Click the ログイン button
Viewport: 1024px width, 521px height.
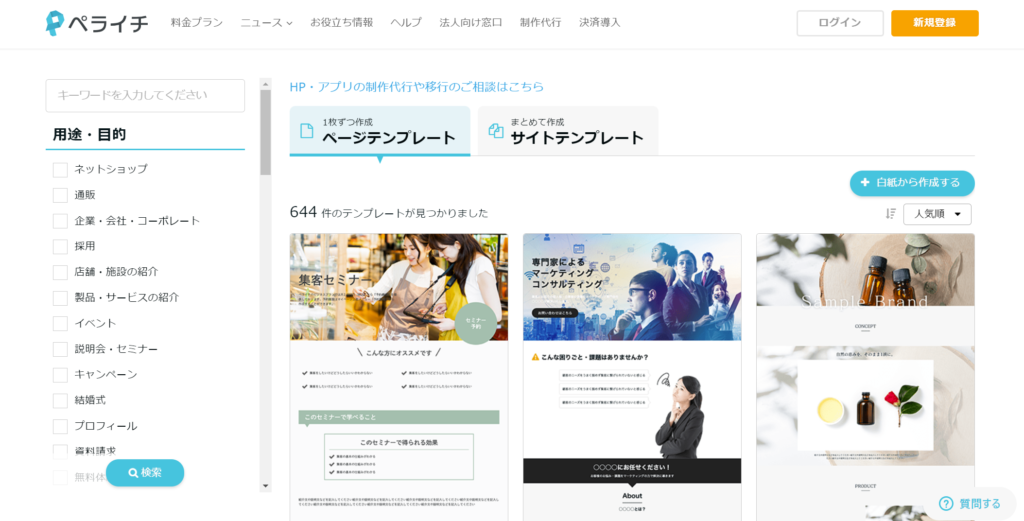point(839,23)
